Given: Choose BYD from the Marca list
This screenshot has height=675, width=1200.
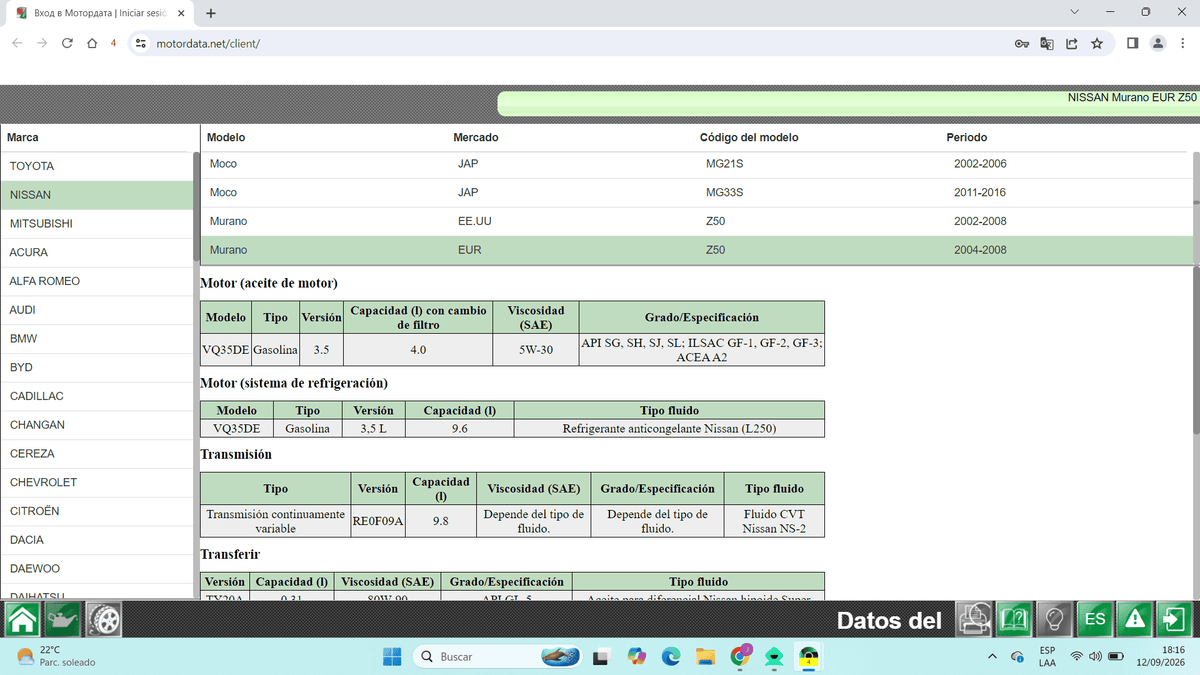Looking at the screenshot, I should [96, 368].
